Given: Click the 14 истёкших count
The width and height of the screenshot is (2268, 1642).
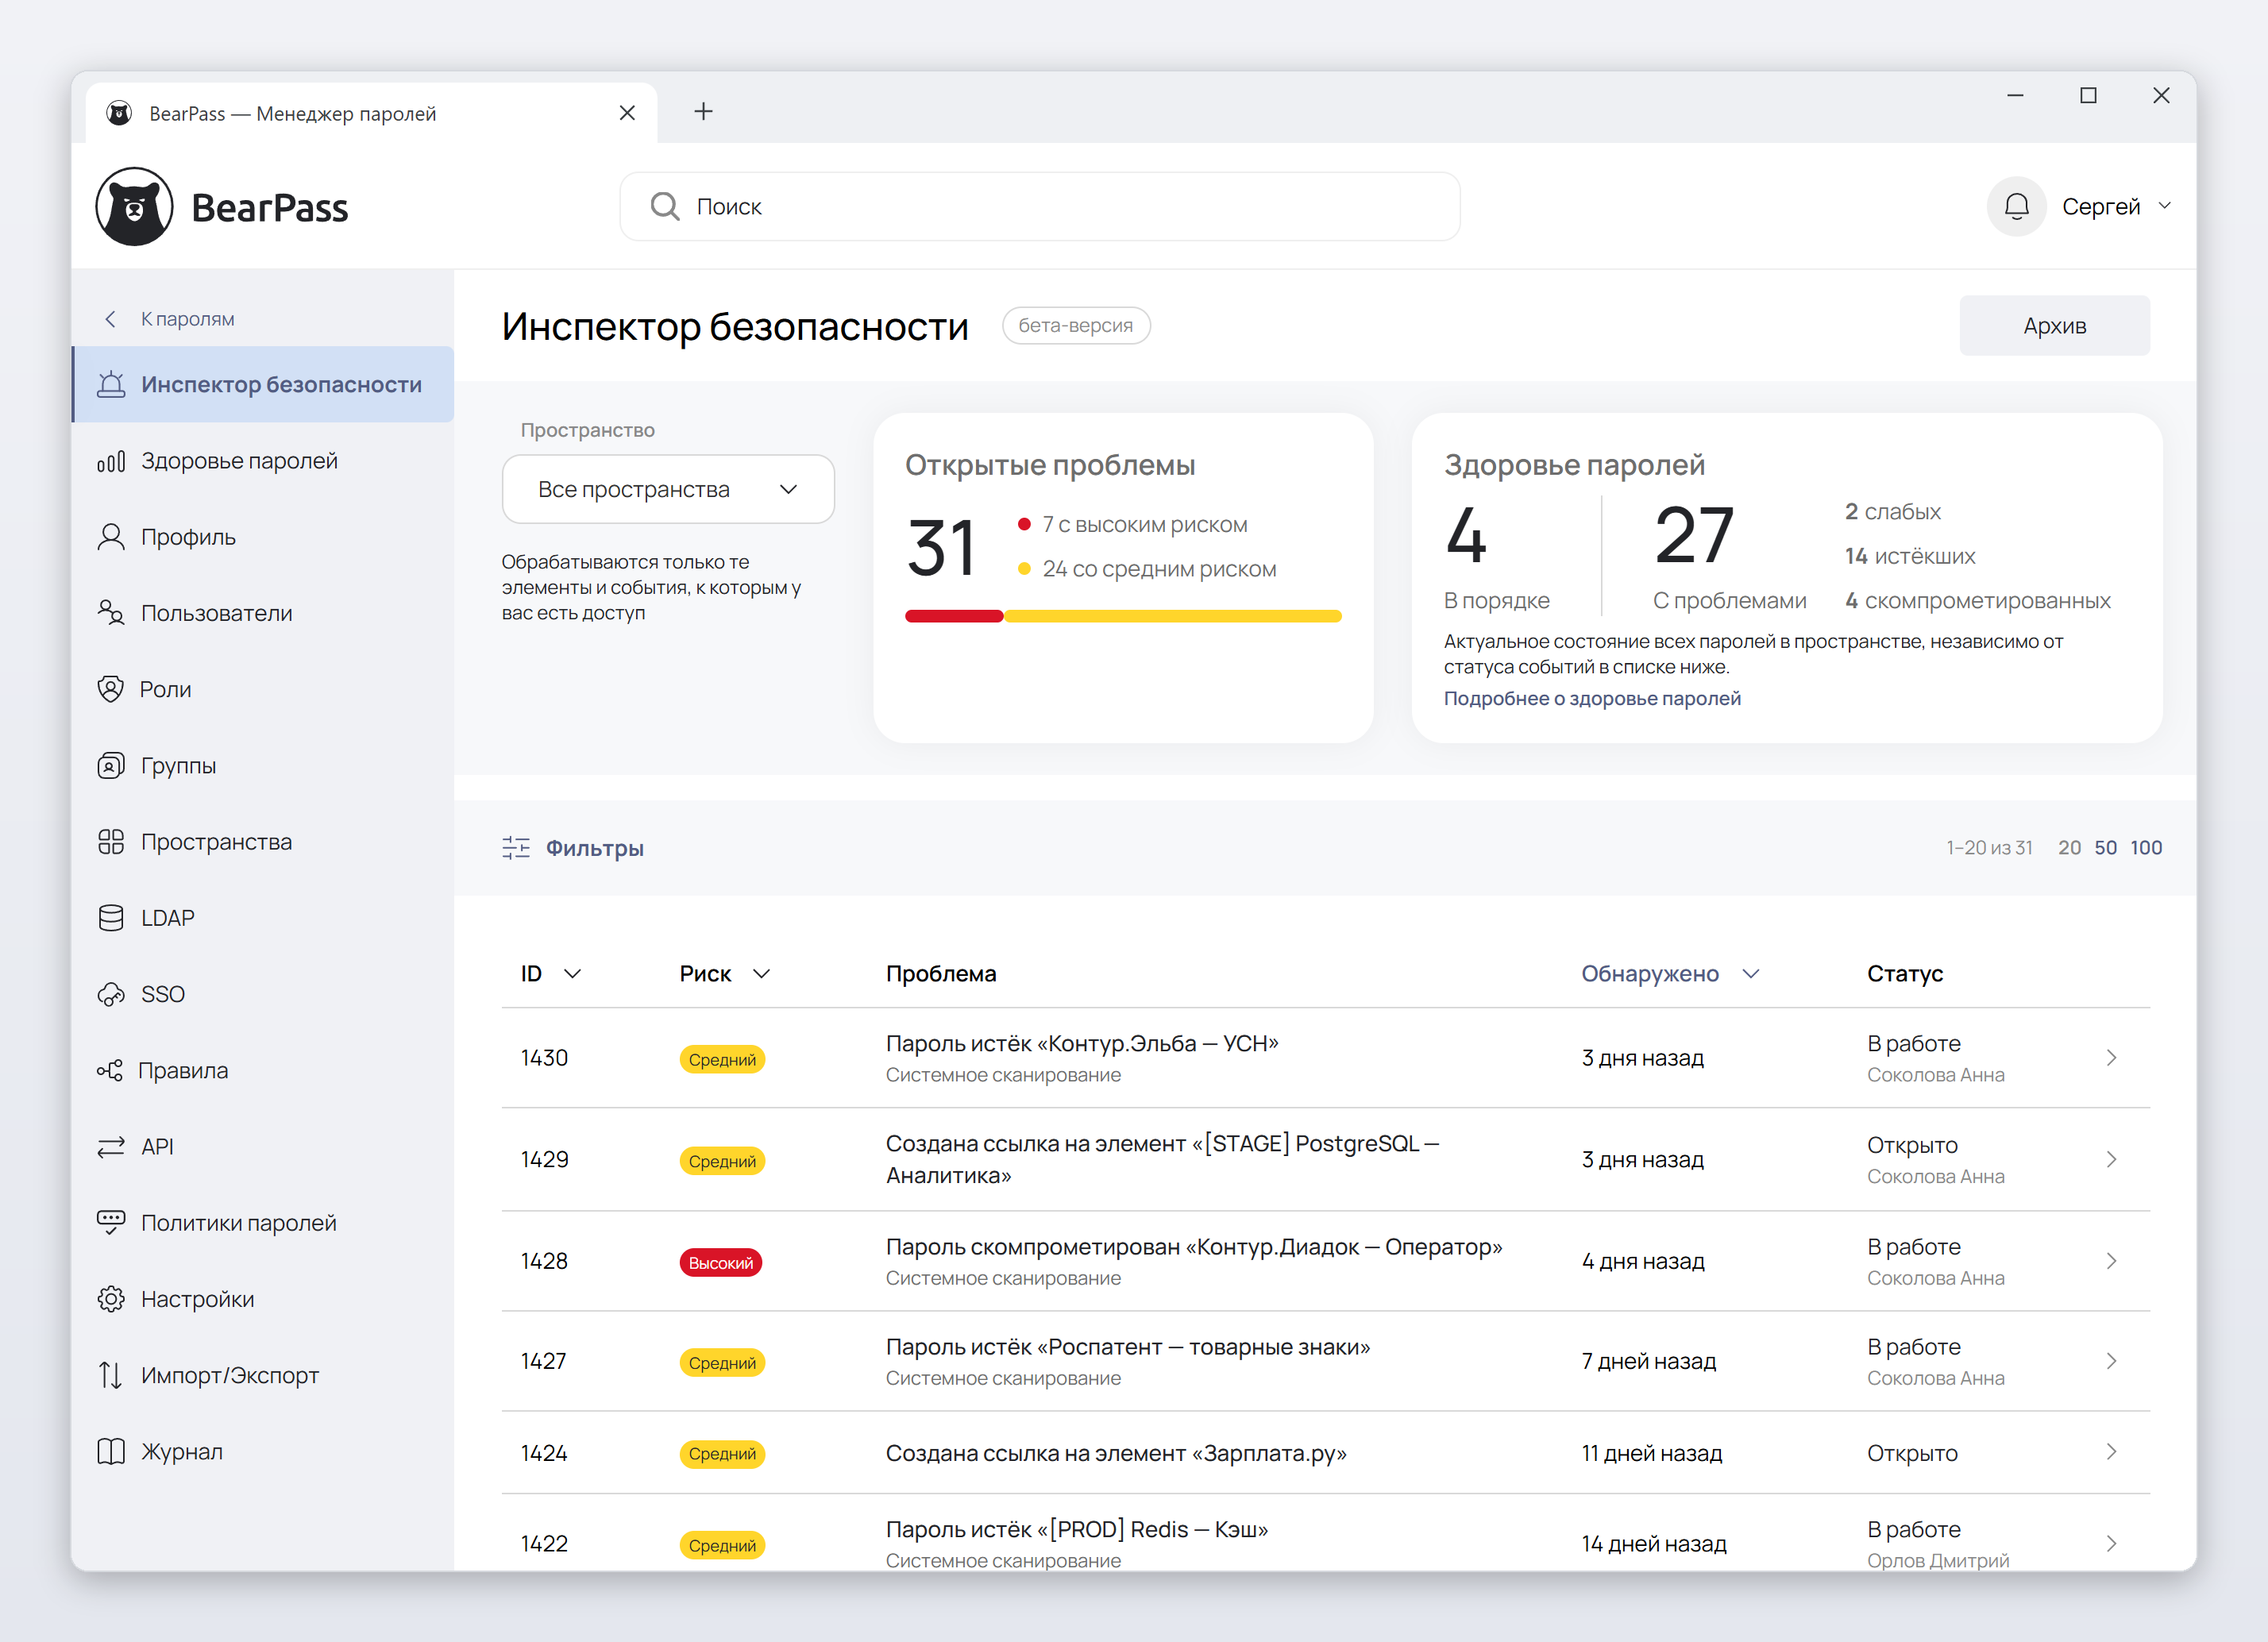Looking at the screenshot, I should pyautogui.click(x=1910, y=556).
